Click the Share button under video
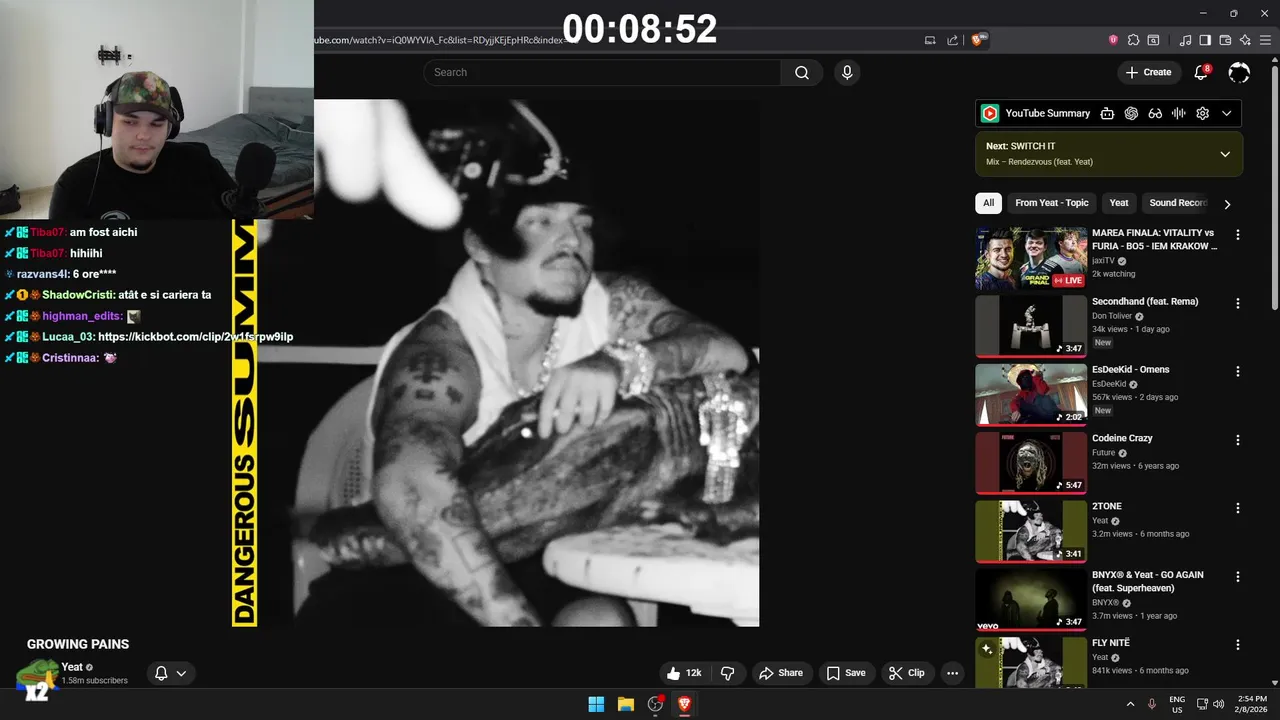The height and width of the screenshot is (720, 1280). (781, 673)
